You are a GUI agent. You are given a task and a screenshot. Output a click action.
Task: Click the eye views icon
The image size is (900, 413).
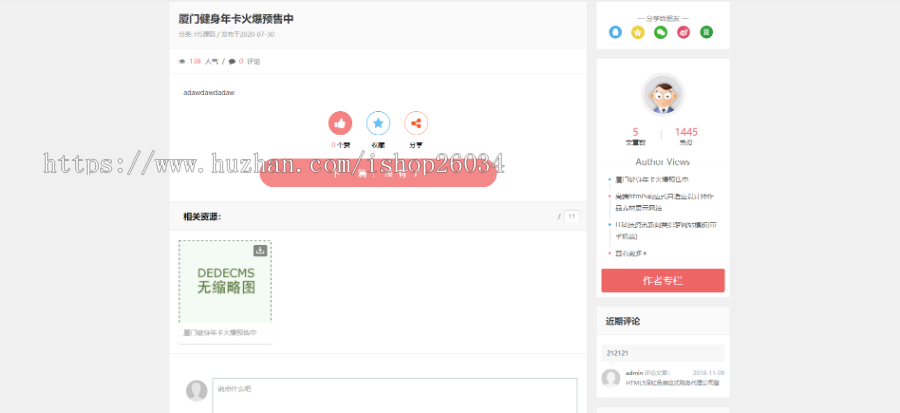pyautogui.click(x=182, y=61)
